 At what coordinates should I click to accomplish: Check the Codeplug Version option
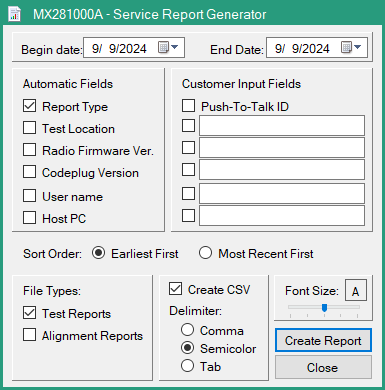(x=30, y=172)
